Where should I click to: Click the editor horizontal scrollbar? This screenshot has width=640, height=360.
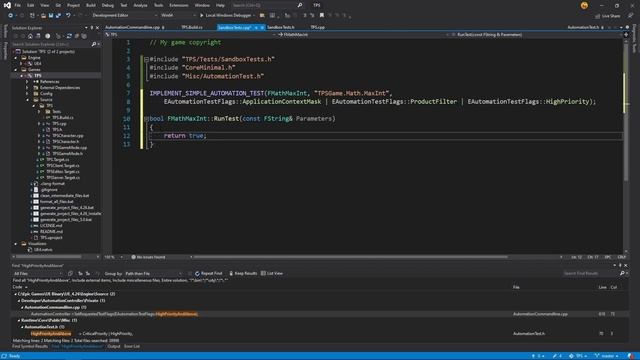pyautogui.click(x=351, y=257)
